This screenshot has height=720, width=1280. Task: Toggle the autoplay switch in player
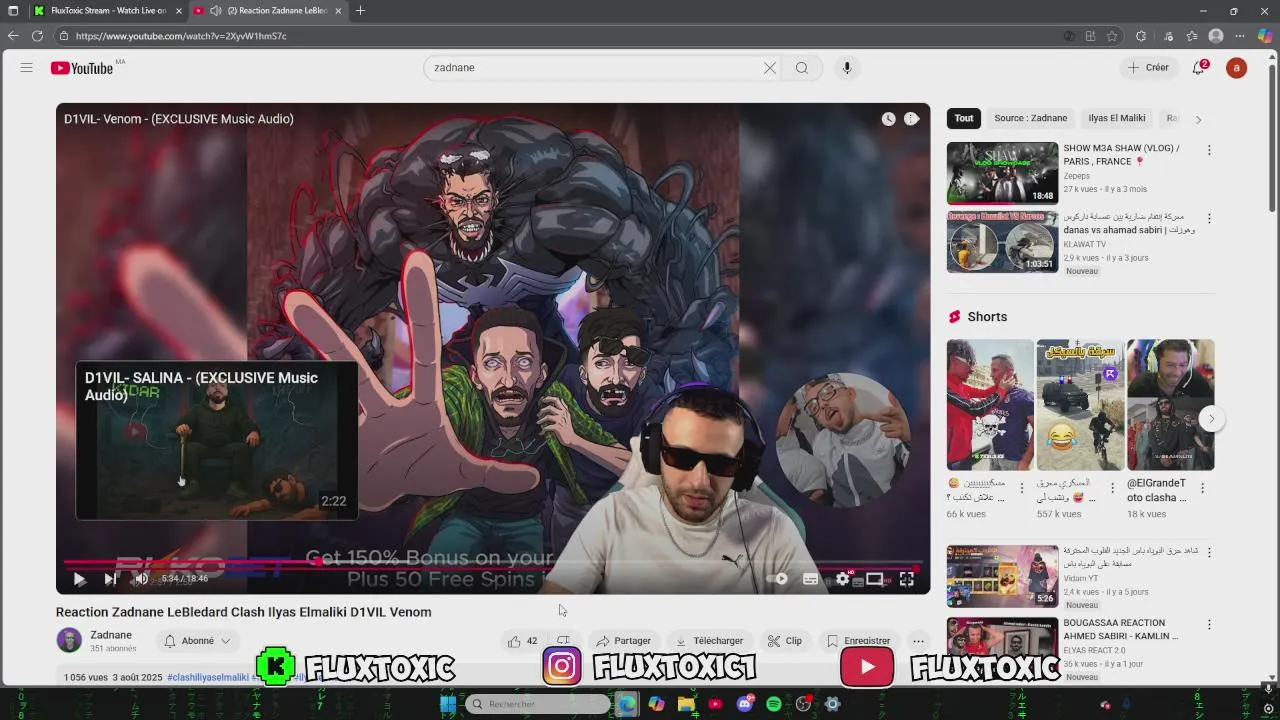click(x=777, y=579)
